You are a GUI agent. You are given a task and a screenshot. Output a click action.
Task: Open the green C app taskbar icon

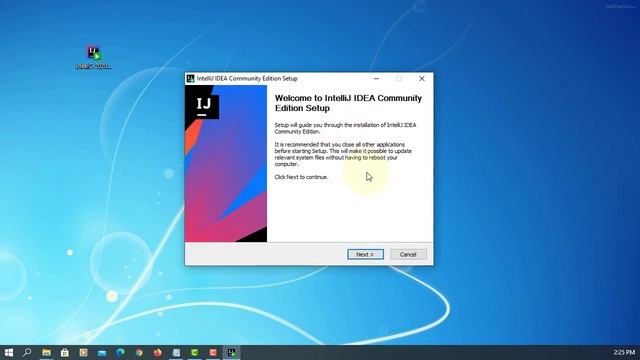[195, 352]
